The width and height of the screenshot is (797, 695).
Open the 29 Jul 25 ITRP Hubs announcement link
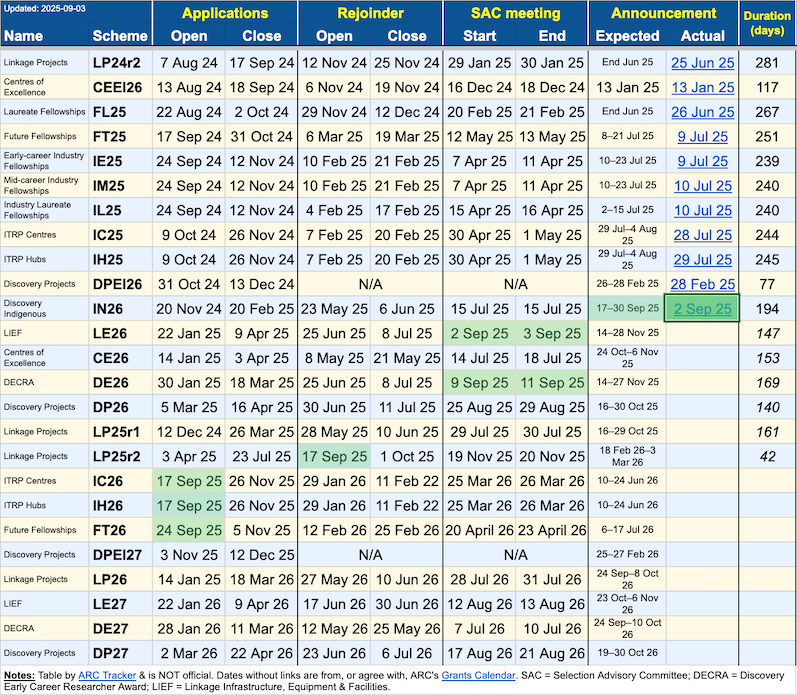coord(702,259)
